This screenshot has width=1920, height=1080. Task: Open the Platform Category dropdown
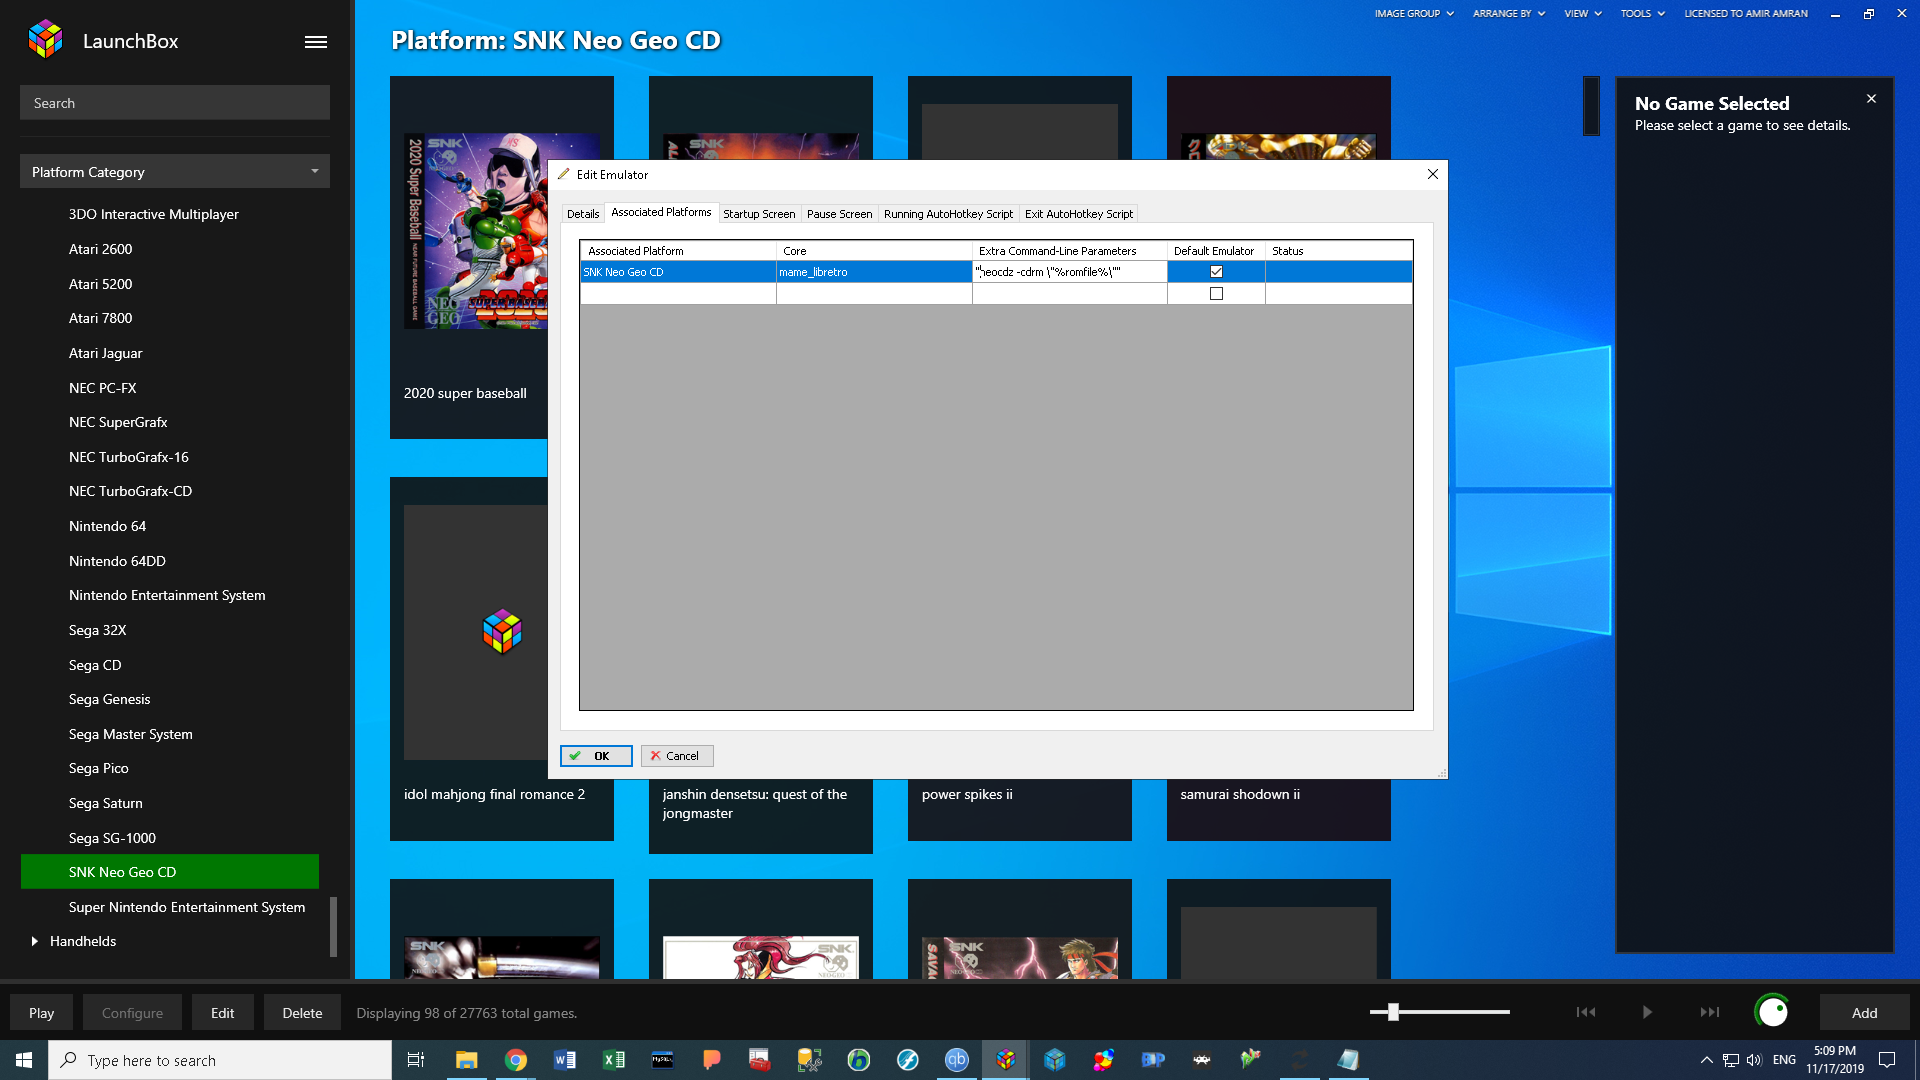click(x=175, y=172)
